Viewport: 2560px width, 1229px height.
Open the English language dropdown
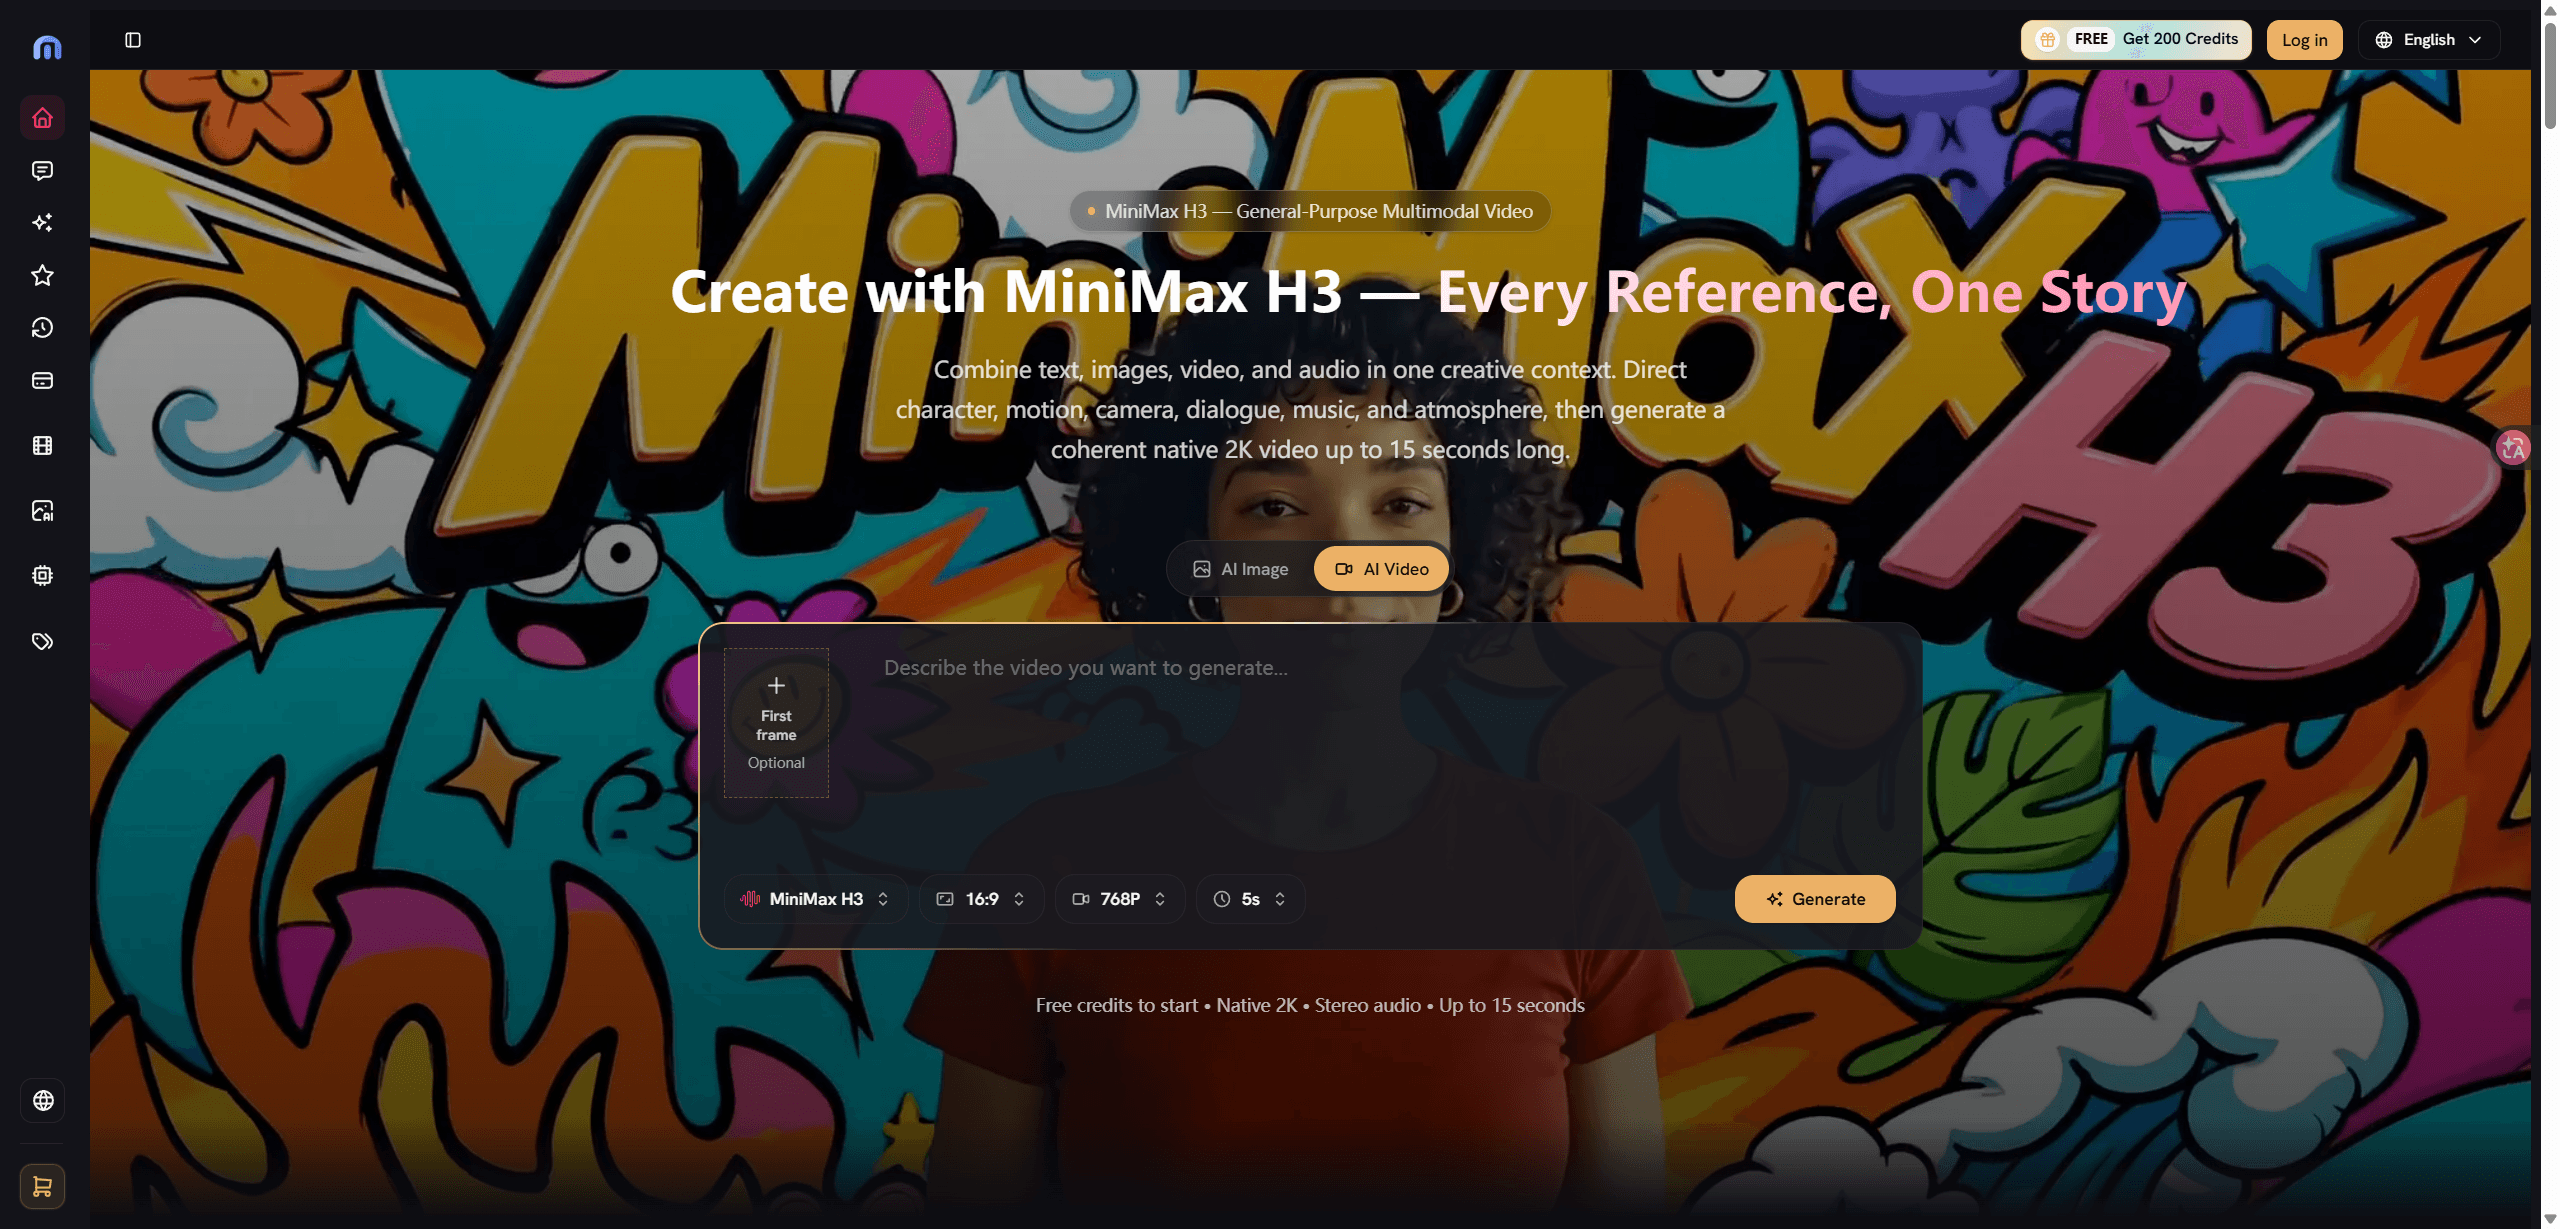(x=2429, y=40)
